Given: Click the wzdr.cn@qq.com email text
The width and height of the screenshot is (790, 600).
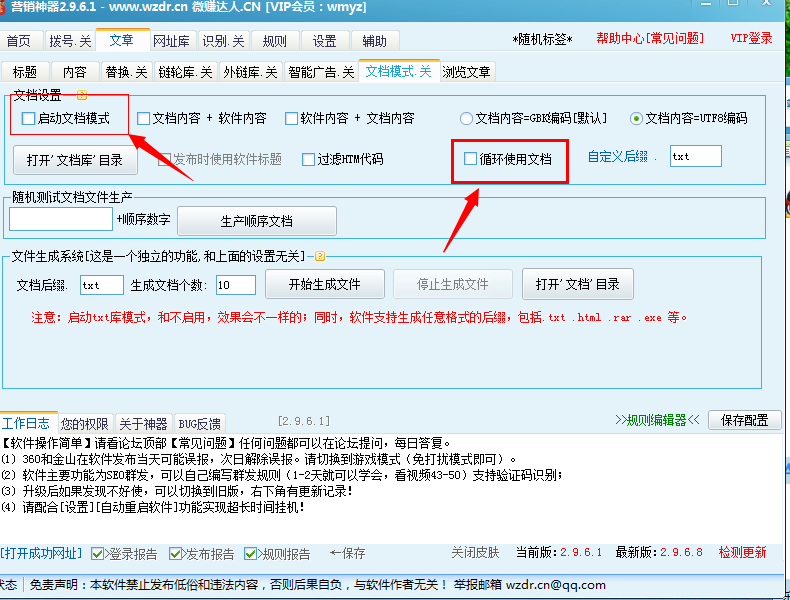Looking at the screenshot, I should (556, 585).
